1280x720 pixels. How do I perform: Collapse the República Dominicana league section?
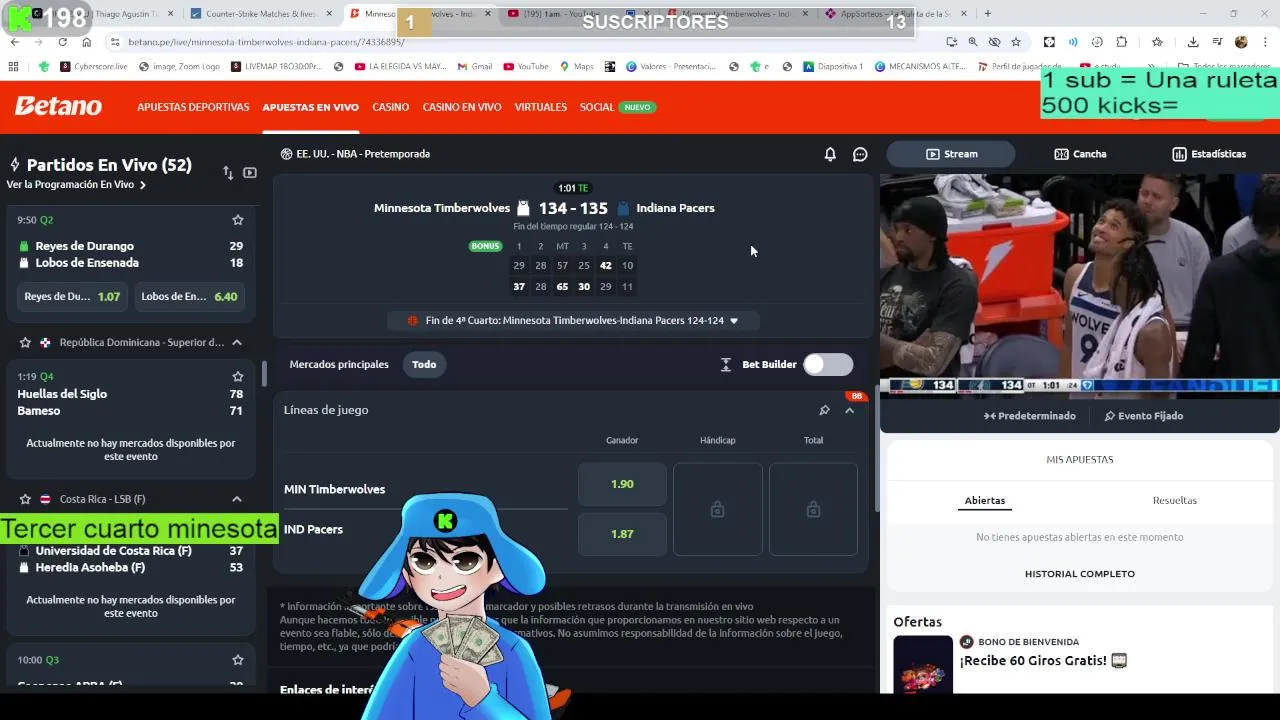tap(237, 343)
